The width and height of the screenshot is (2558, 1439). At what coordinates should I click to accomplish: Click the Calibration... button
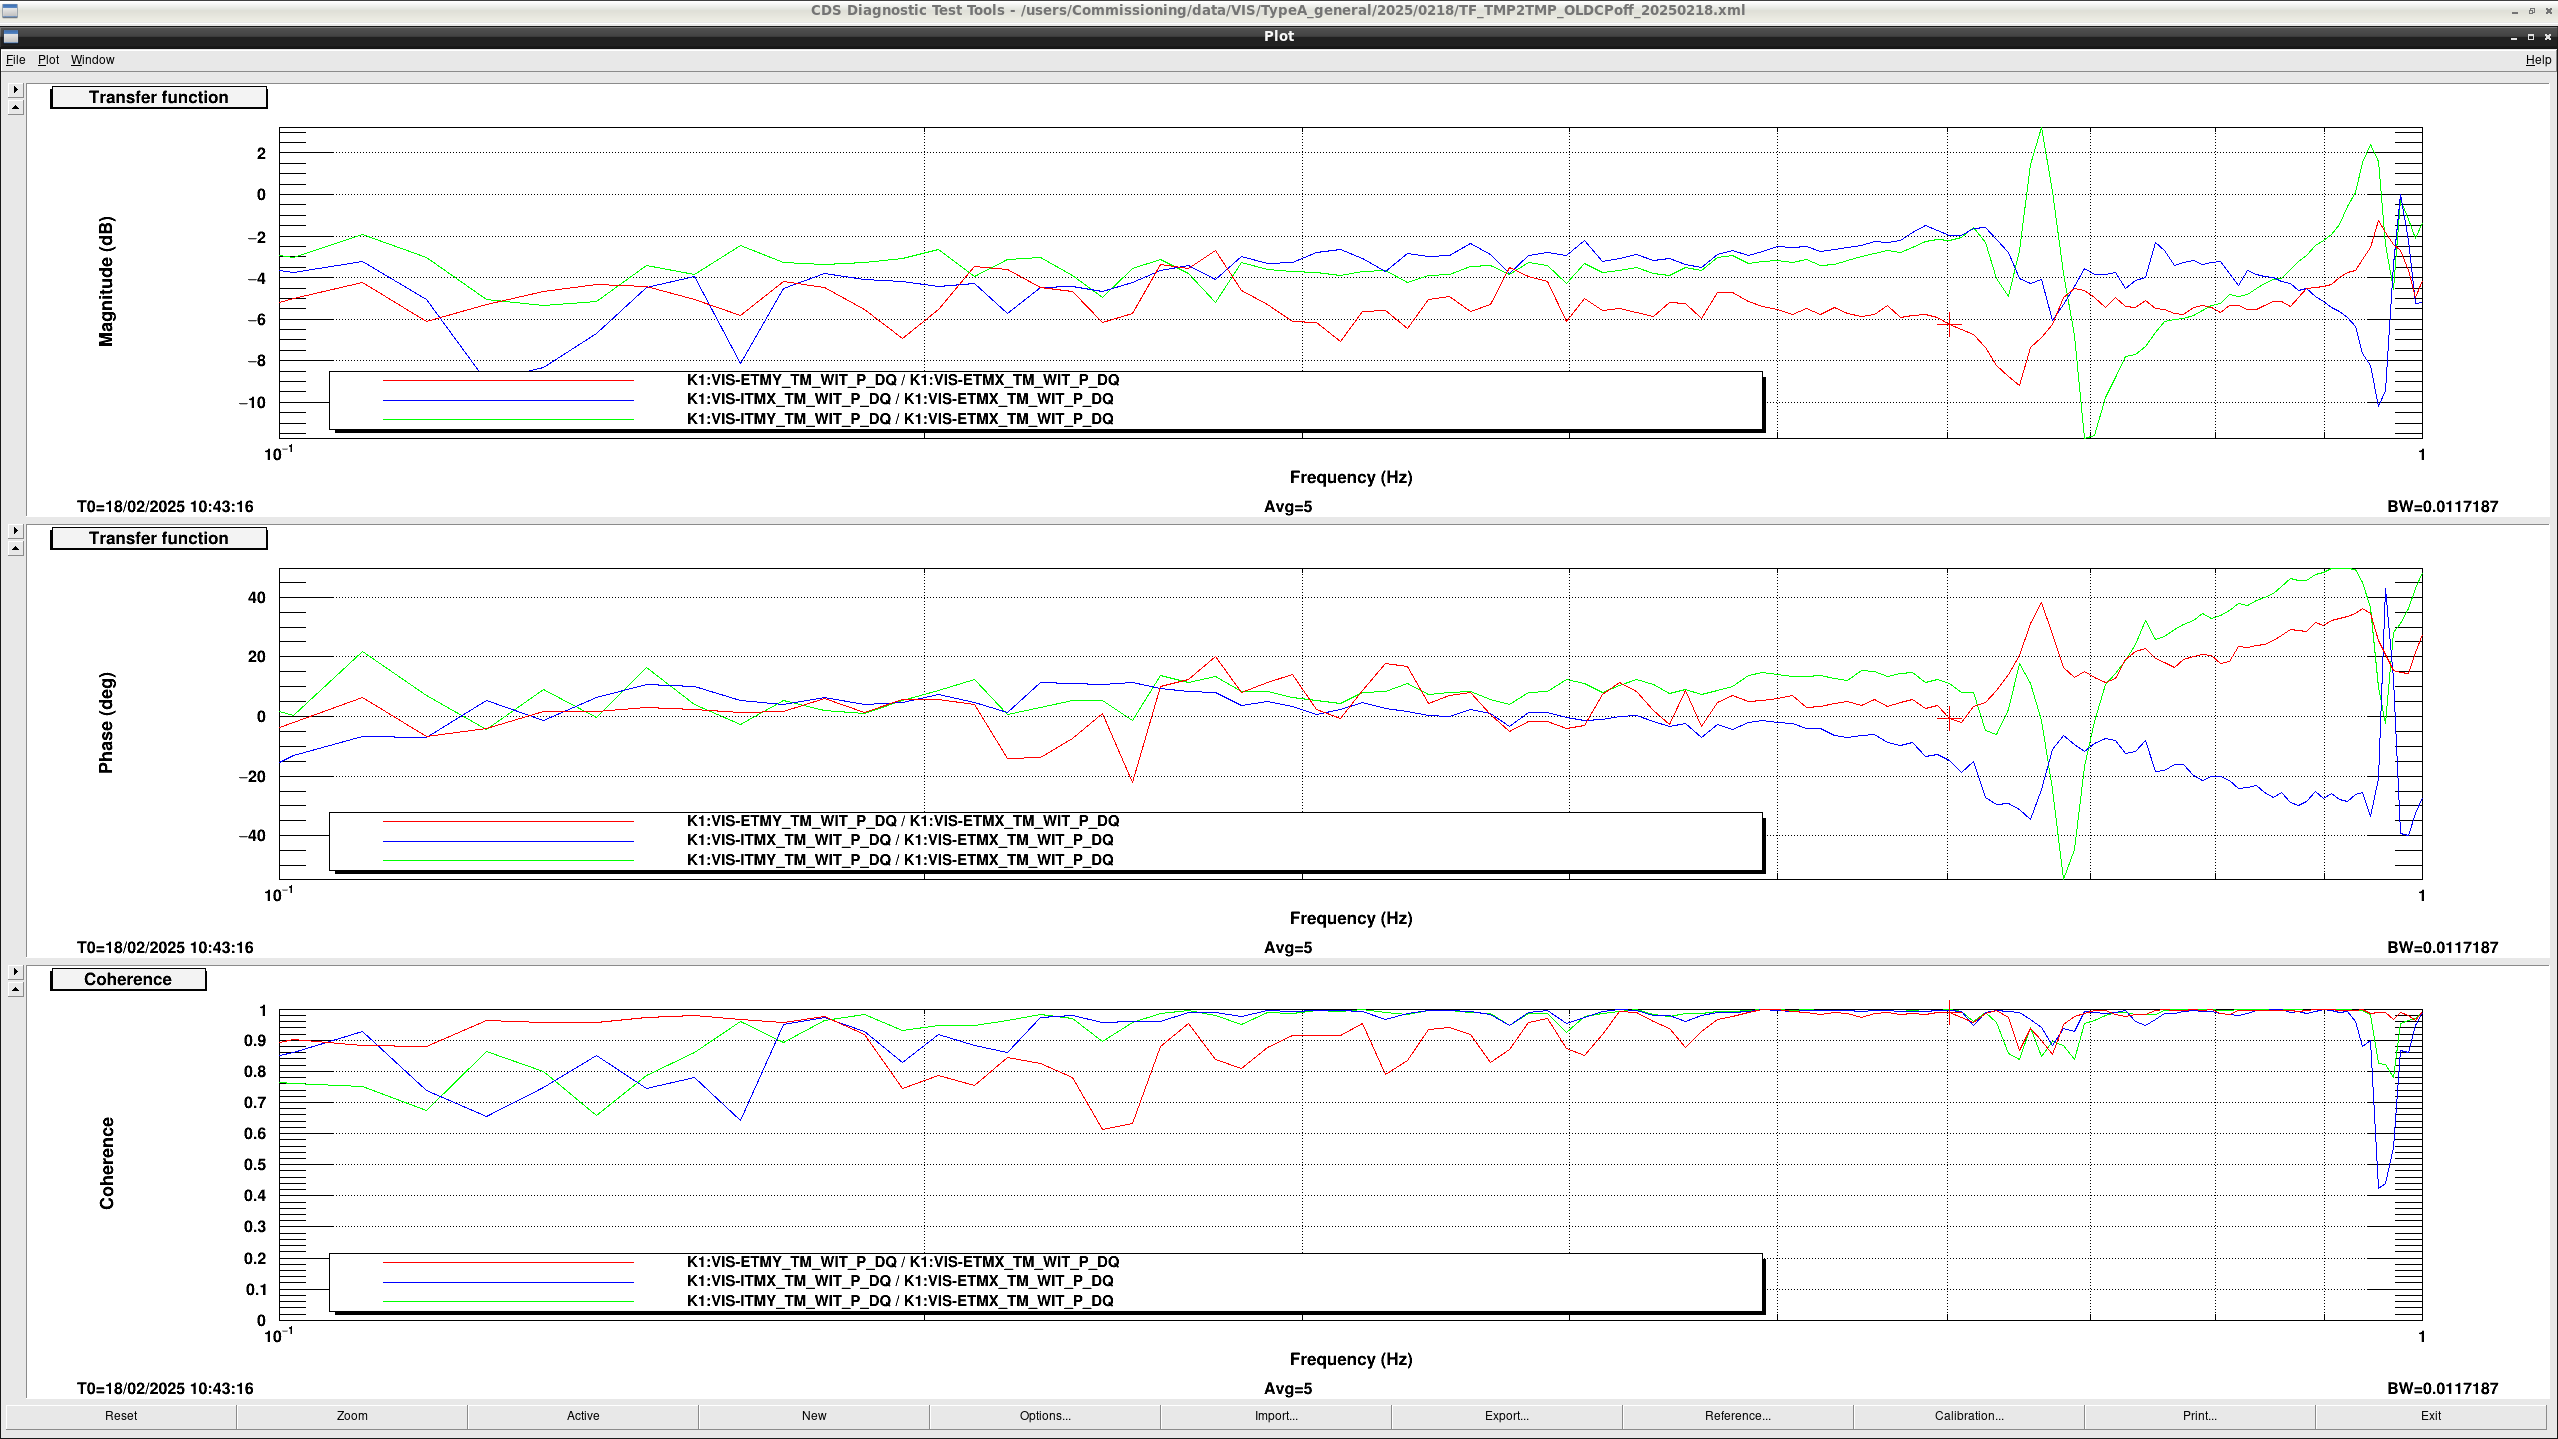click(x=1969, y=1416)
